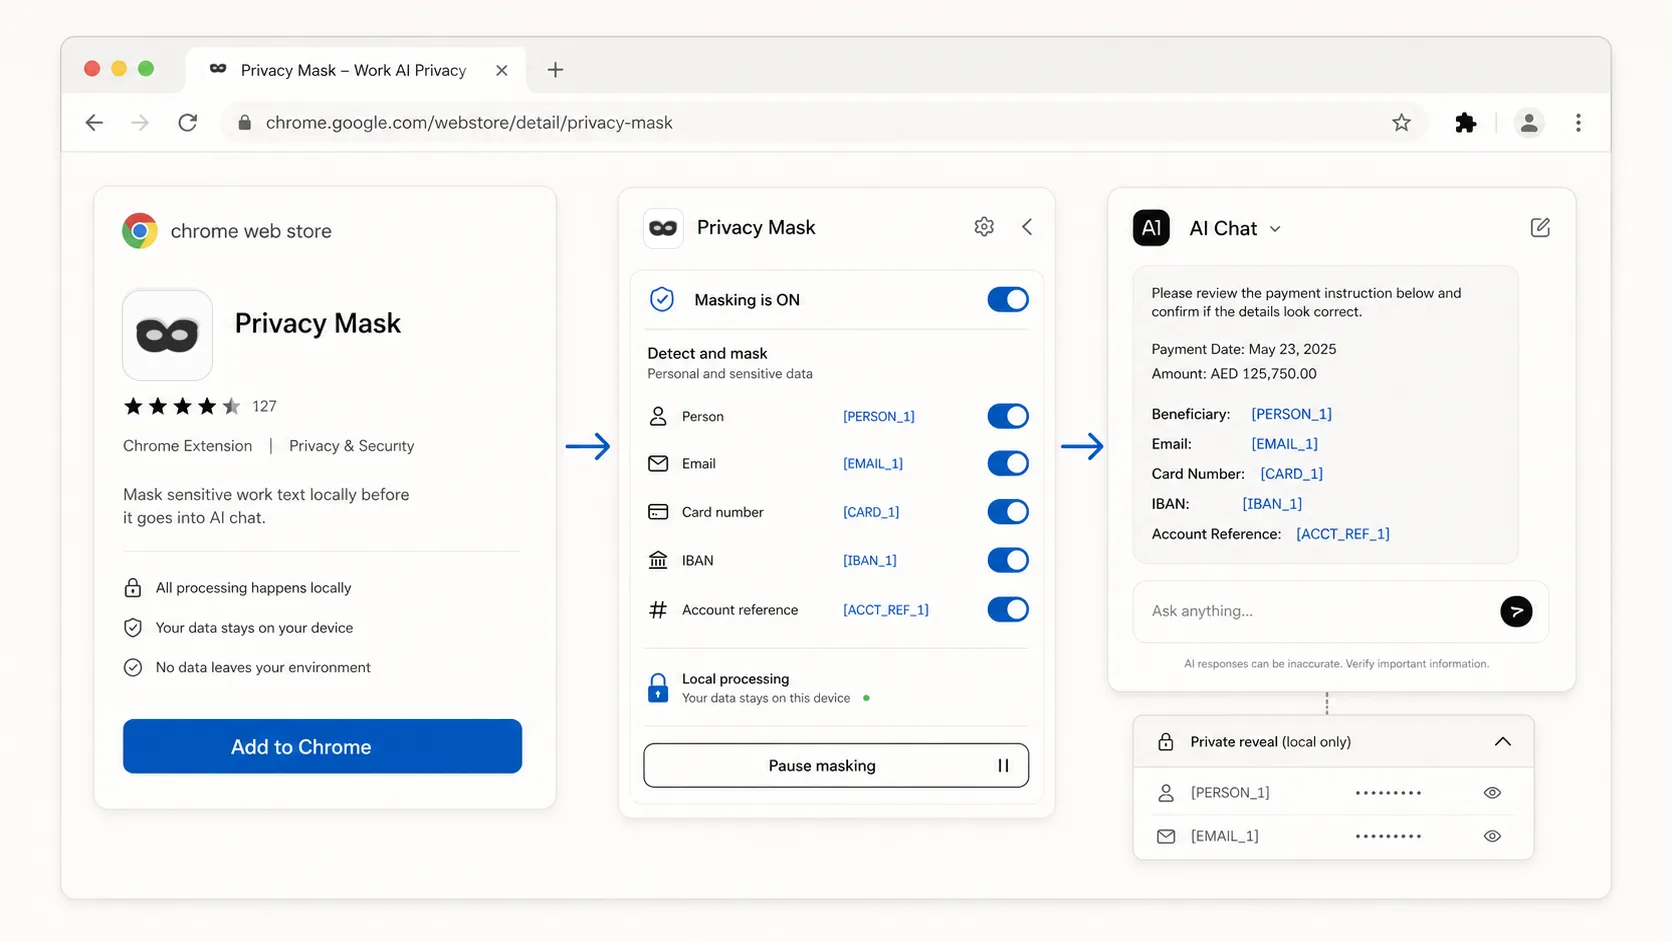This screenshot has height=941, width=1672.
Task: Collapse Privacy Mask panel with back chevron
Action: [1027, 227]
